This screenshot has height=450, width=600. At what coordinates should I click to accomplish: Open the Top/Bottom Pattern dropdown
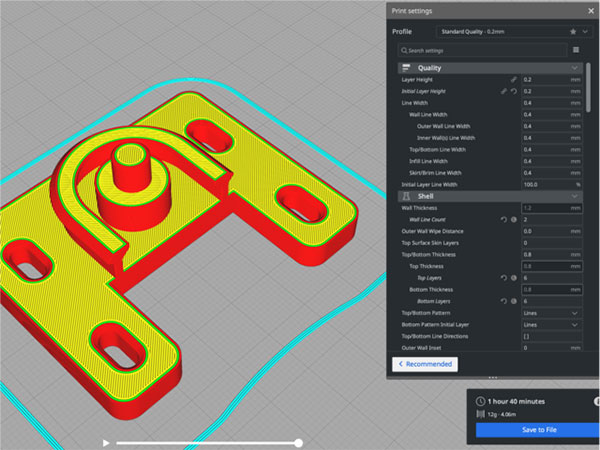tap(551, 313)
